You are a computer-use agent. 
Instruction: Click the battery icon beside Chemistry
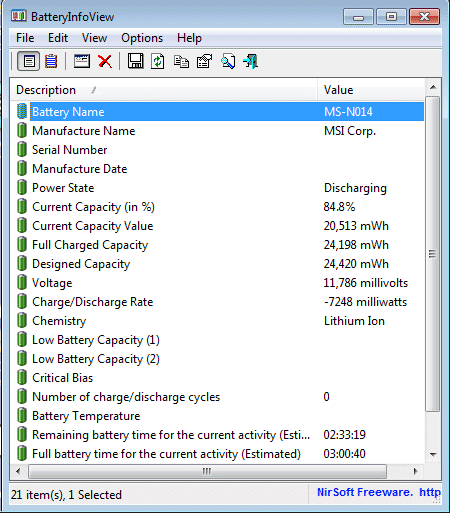click(x=22, y=320)
